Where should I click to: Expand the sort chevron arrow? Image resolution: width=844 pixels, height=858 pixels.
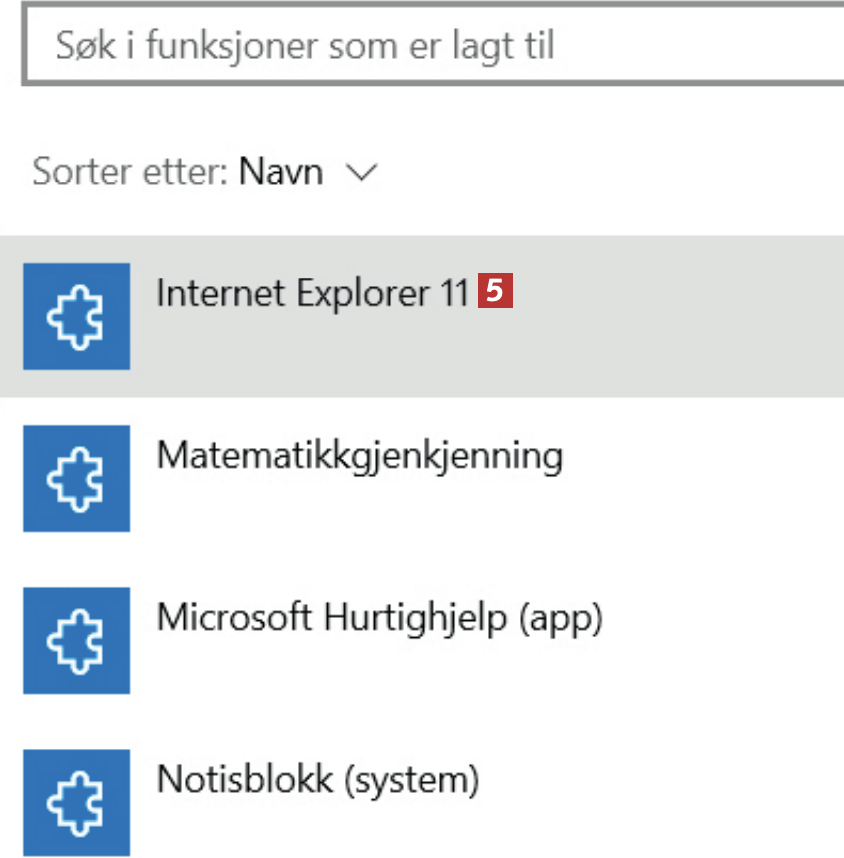click(360, 173)
